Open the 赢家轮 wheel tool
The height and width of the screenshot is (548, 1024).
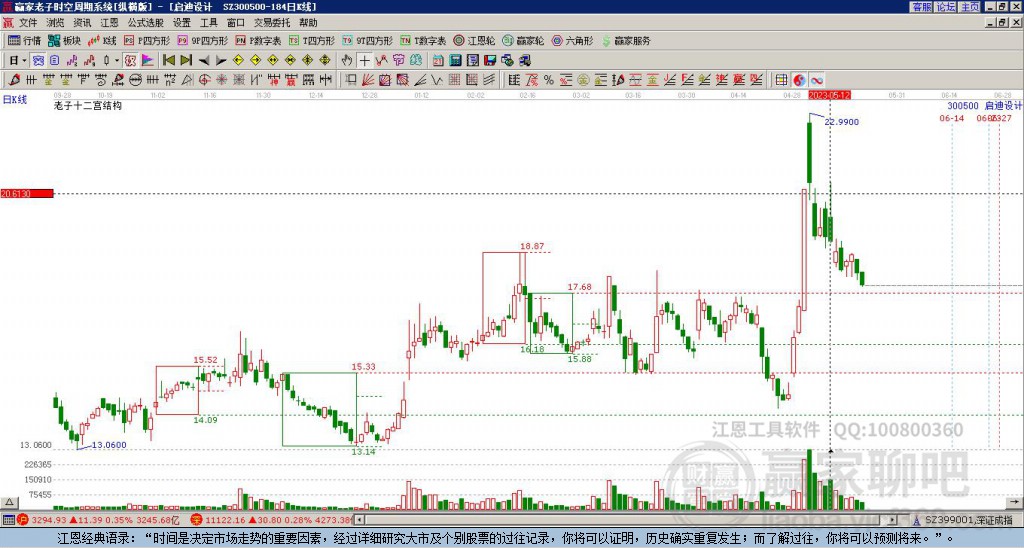coord(523,40)
